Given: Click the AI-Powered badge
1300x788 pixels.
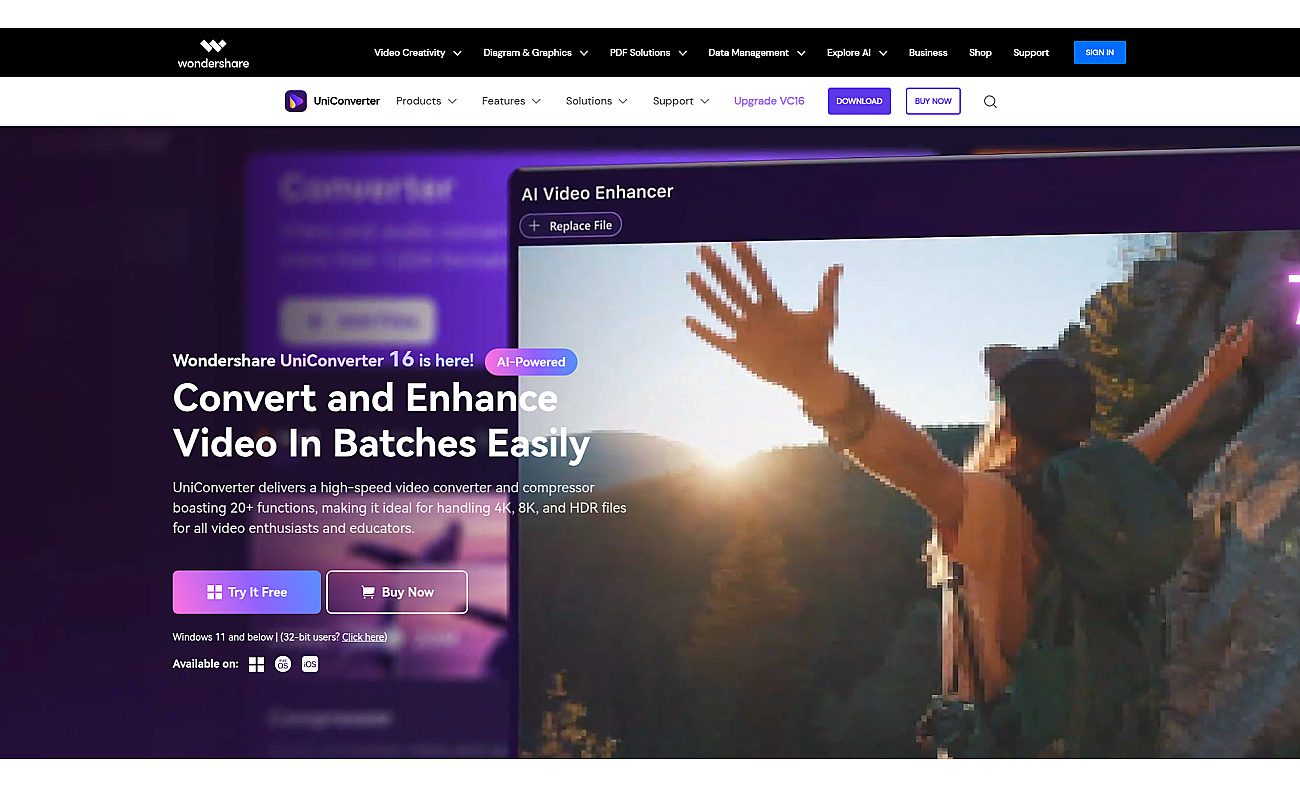Looking at the screenshot, I should (531, 362).
